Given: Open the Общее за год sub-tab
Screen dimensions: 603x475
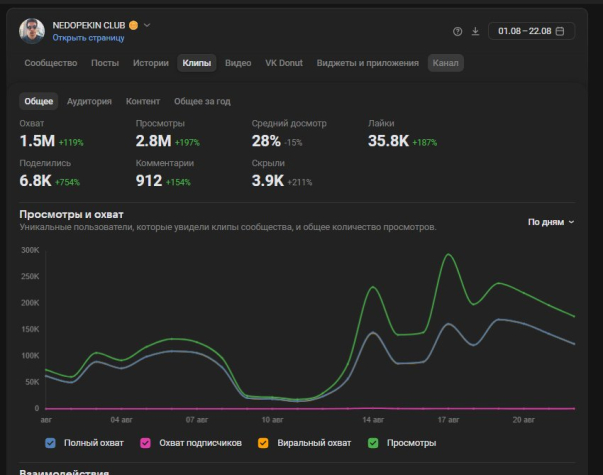Looking at the screenshot, I should point(202,101).
